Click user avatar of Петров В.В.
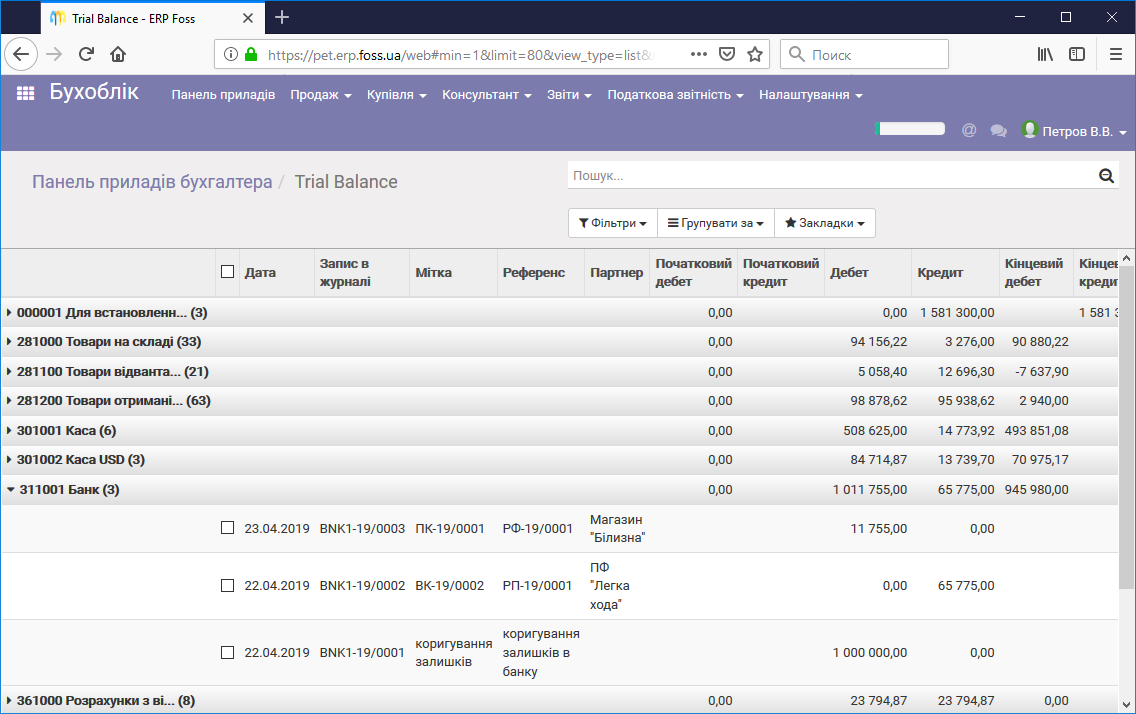 coord(1030,130)
